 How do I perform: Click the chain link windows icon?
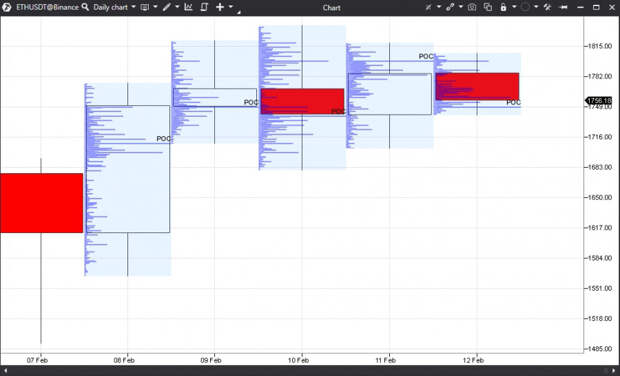(450, 7)
